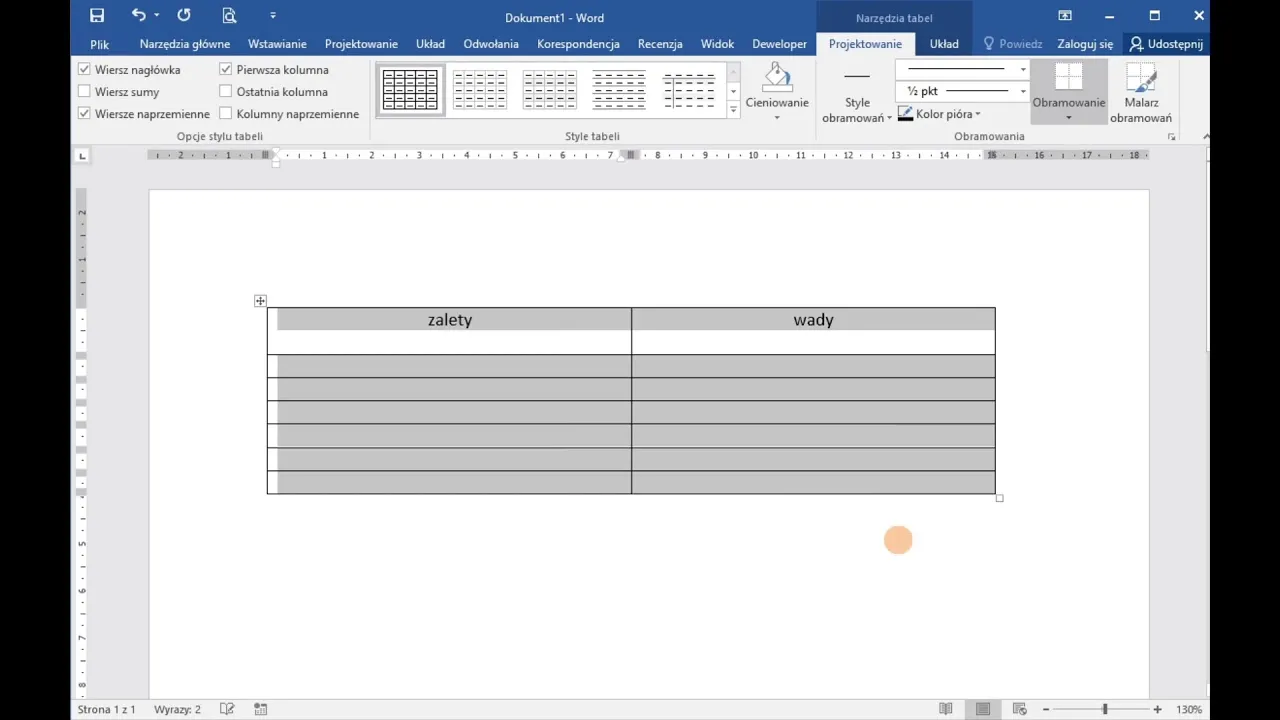Viewport: 1280px width, 720px height.
Task: Enable the Wiersz sumy checkbox
Action: coord(85,92)
